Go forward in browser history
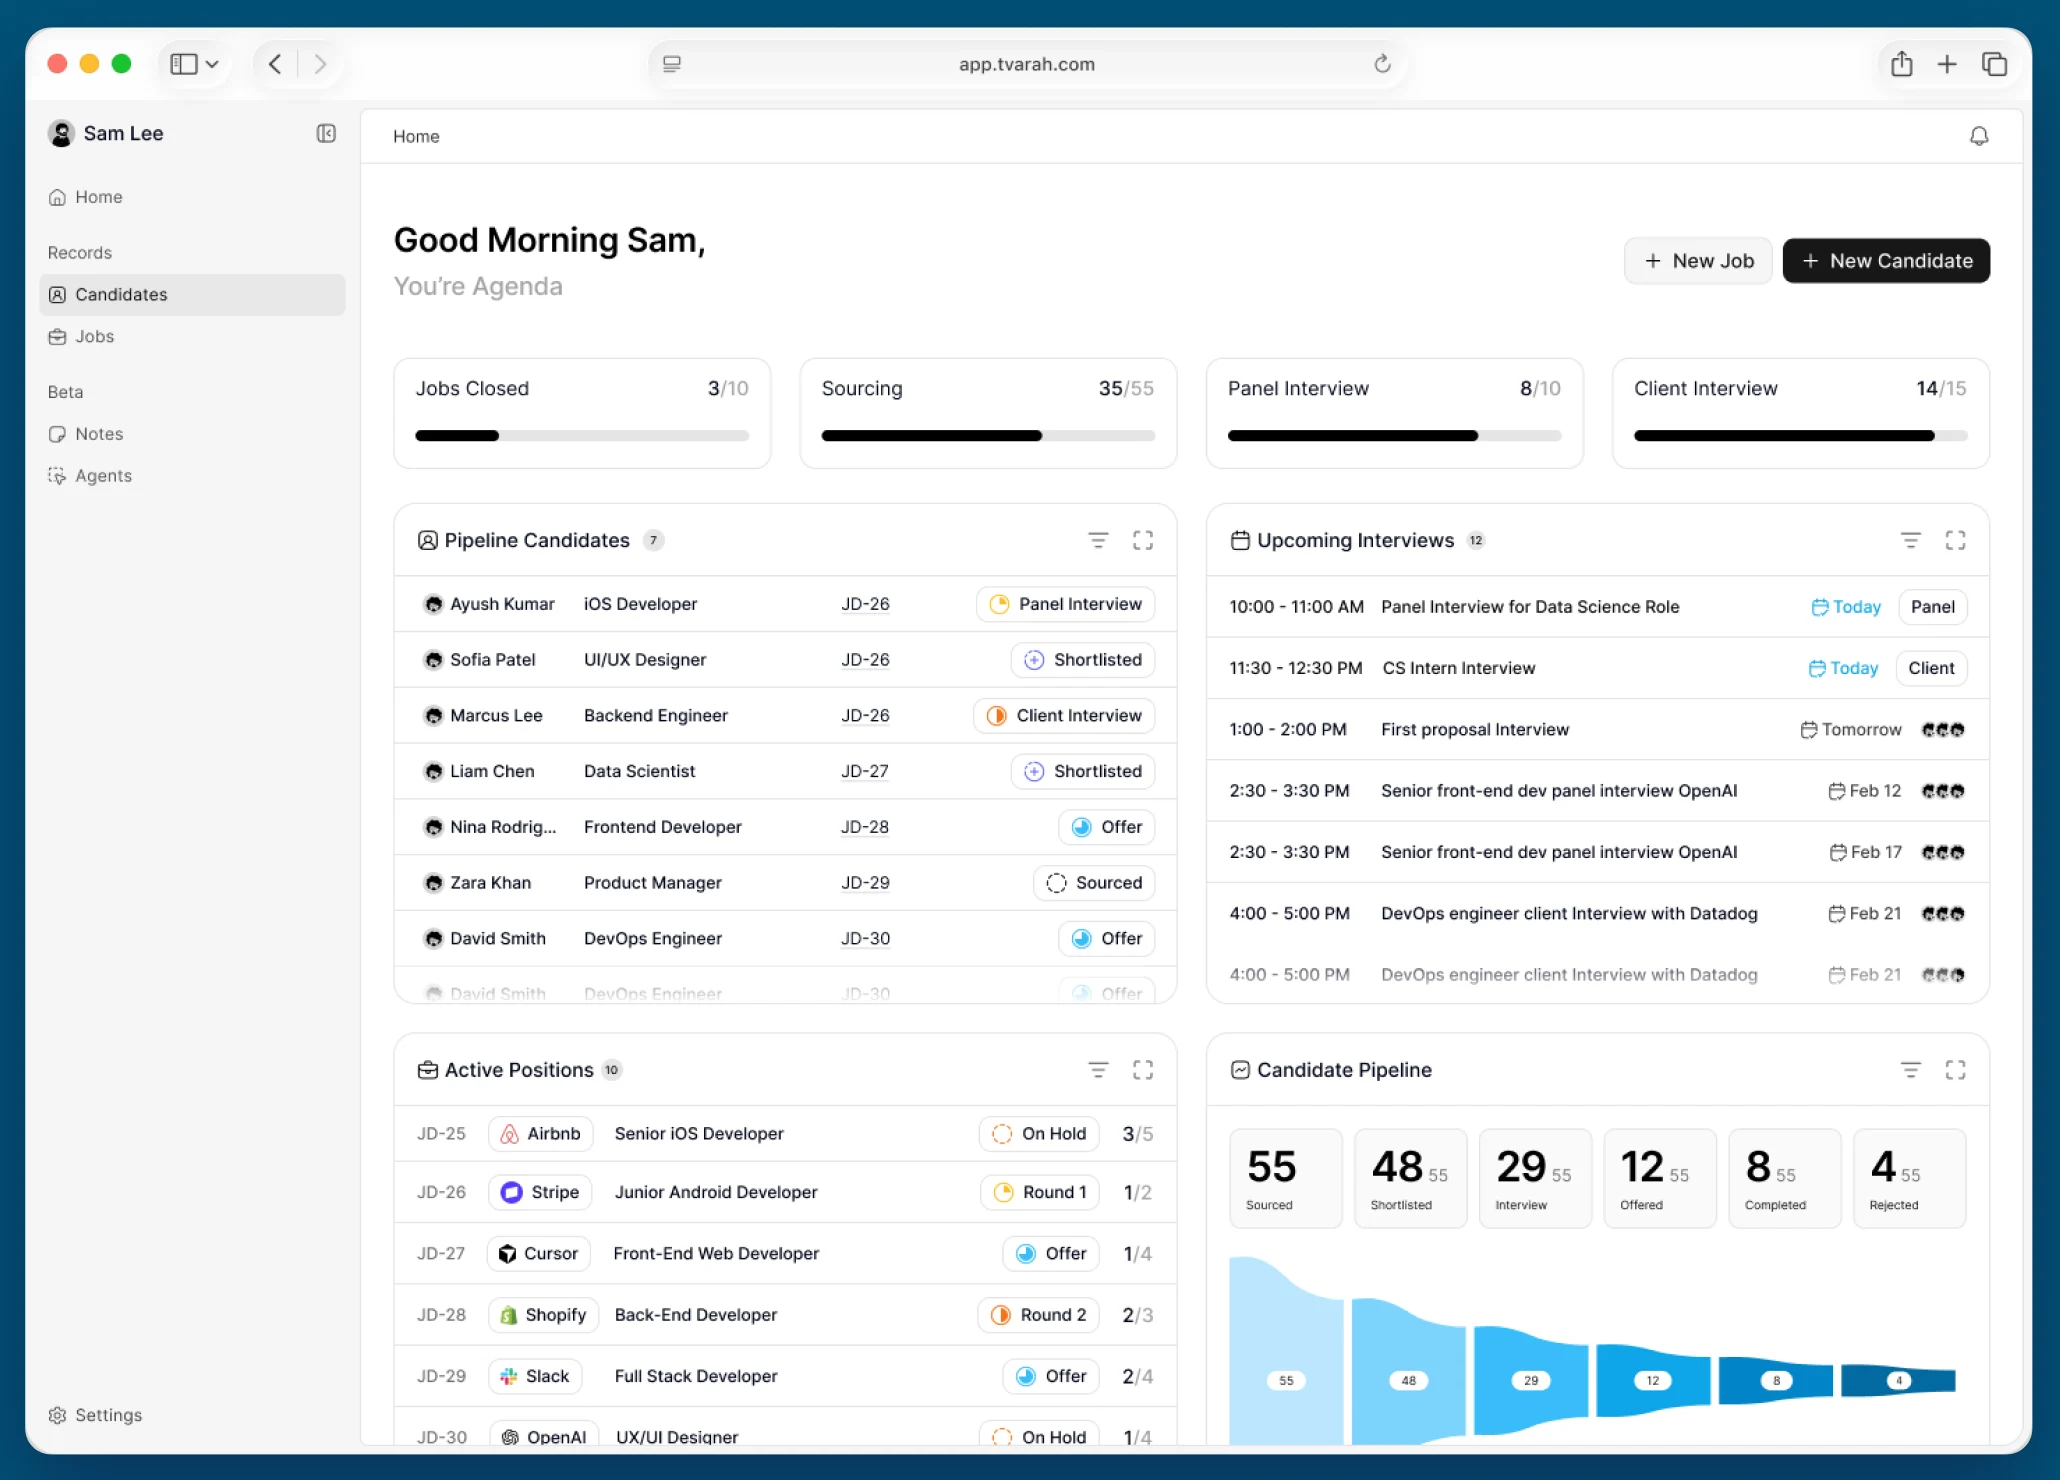2060x1480 pixels. tap(320, 64)
